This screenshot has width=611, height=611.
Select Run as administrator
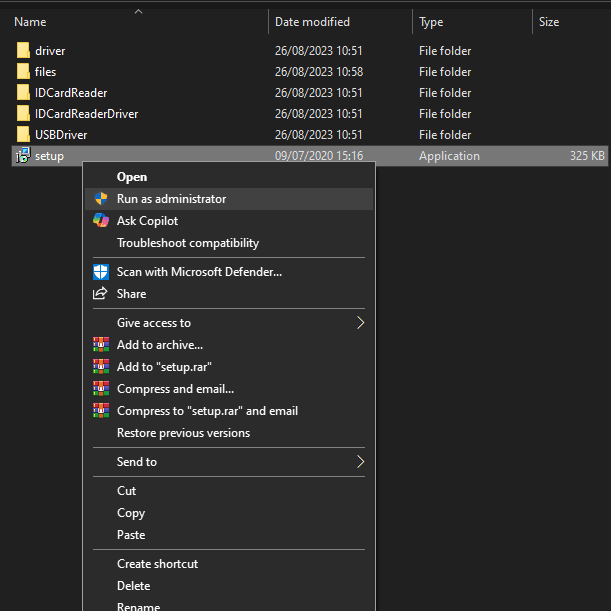pos(229,199)
